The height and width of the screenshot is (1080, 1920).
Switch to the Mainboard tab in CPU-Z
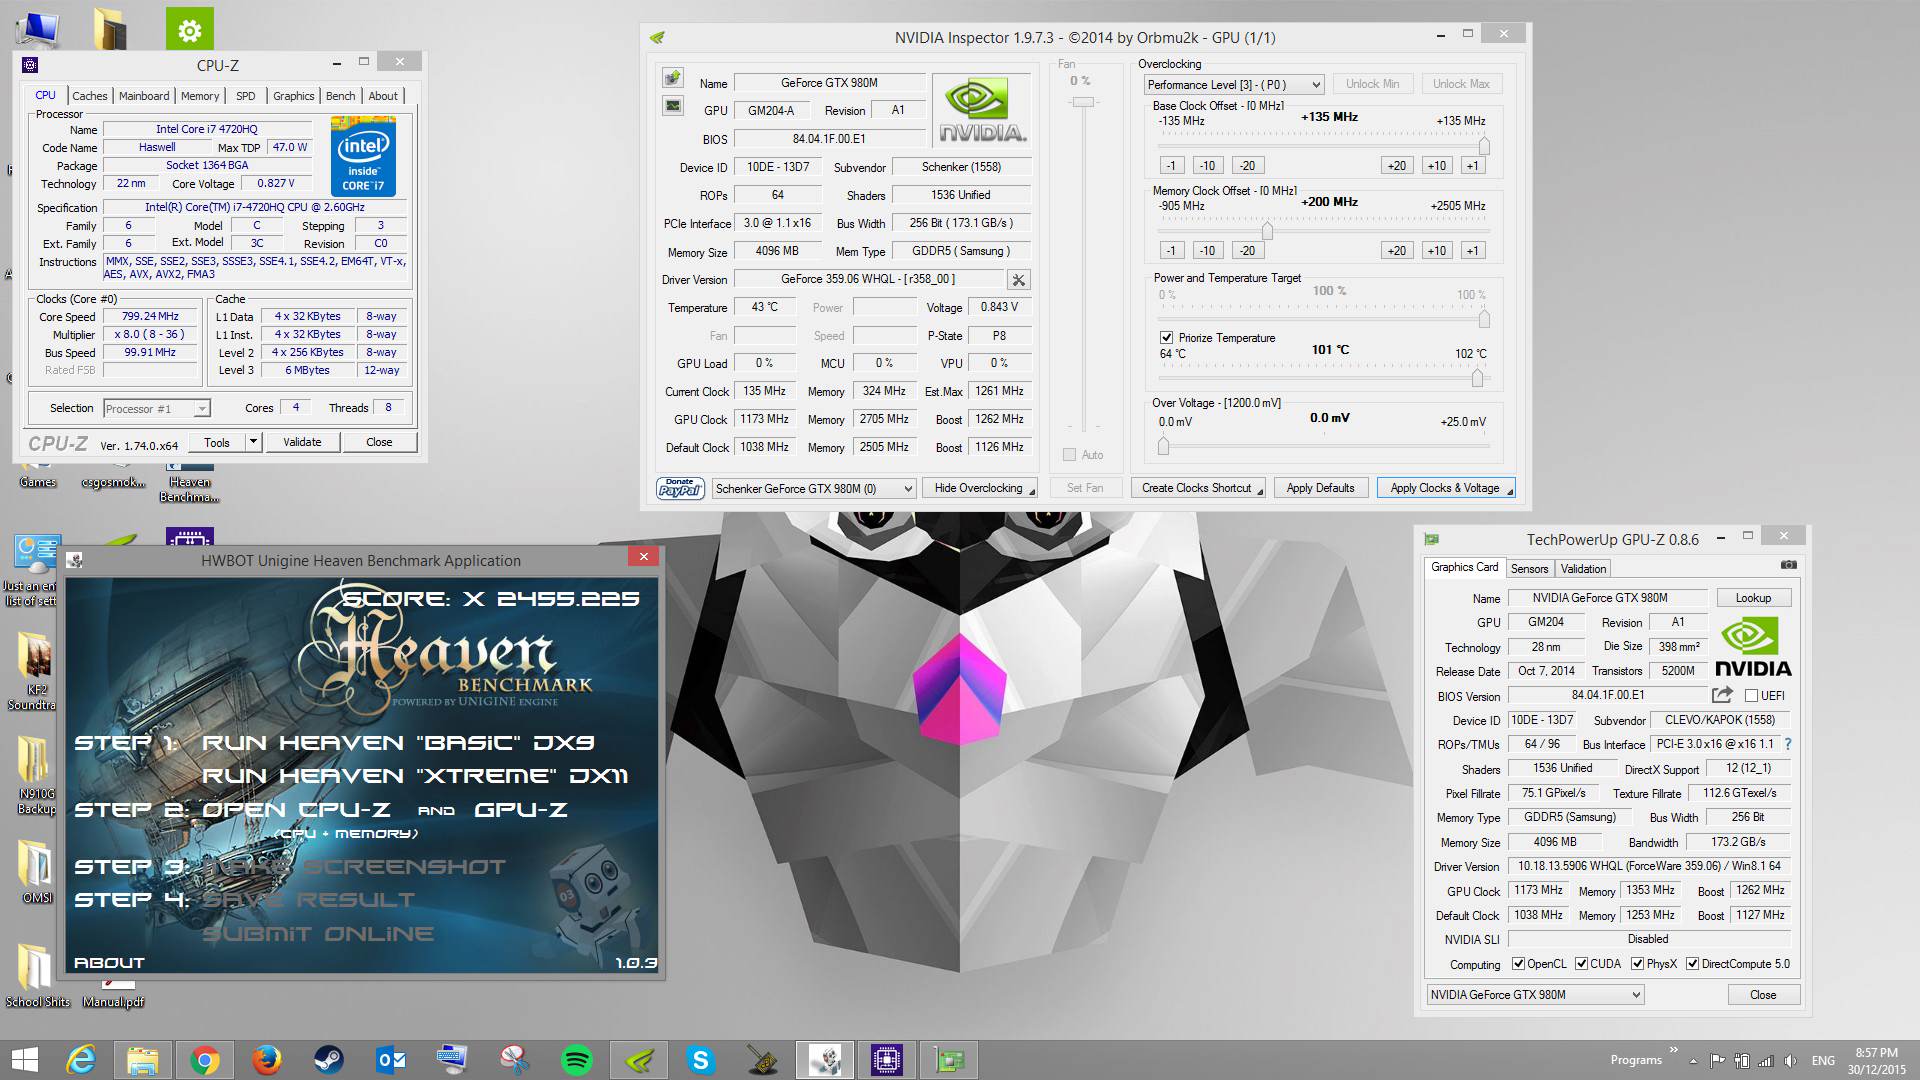[x=144, y=96]
